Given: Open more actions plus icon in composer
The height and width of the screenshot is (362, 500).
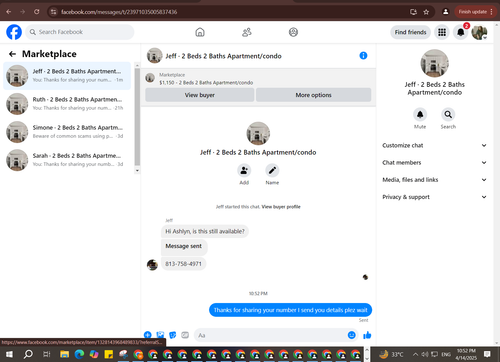Looking at the screenshot, I should (148, 335).
